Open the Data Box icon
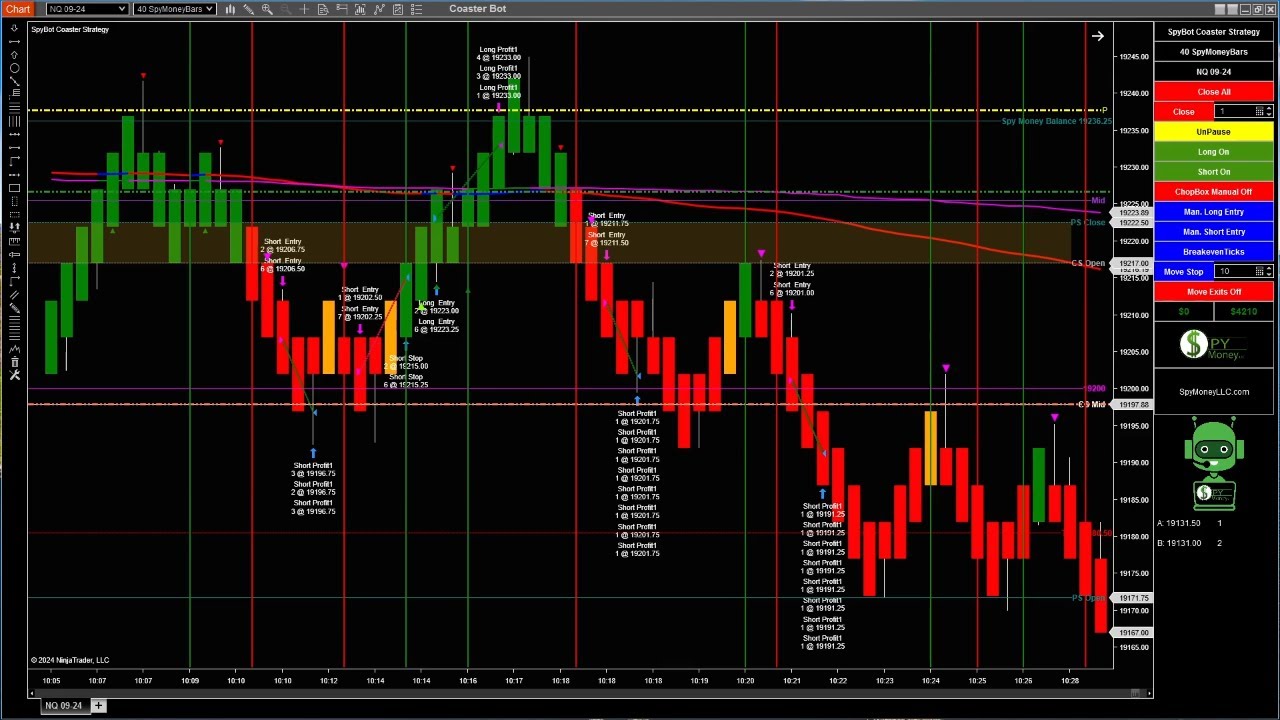The image size is (1280, 720). pyautogui.click(x=323, y=9)
